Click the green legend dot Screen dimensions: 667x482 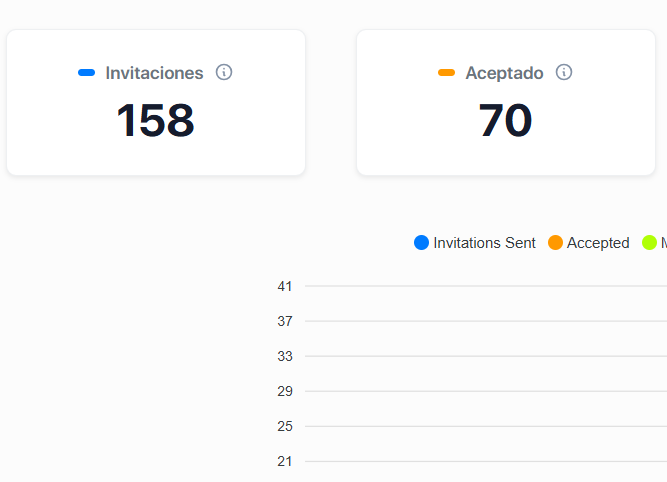pos(649,243)
